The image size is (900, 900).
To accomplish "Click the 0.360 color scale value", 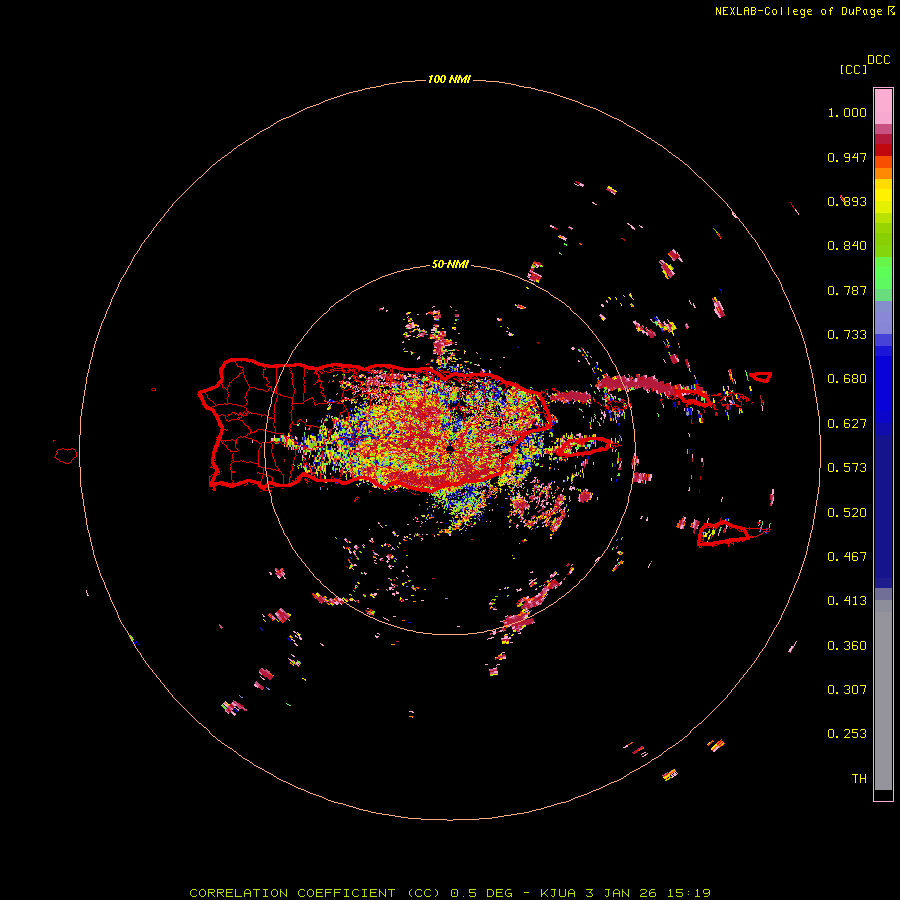I will [847, 646].
